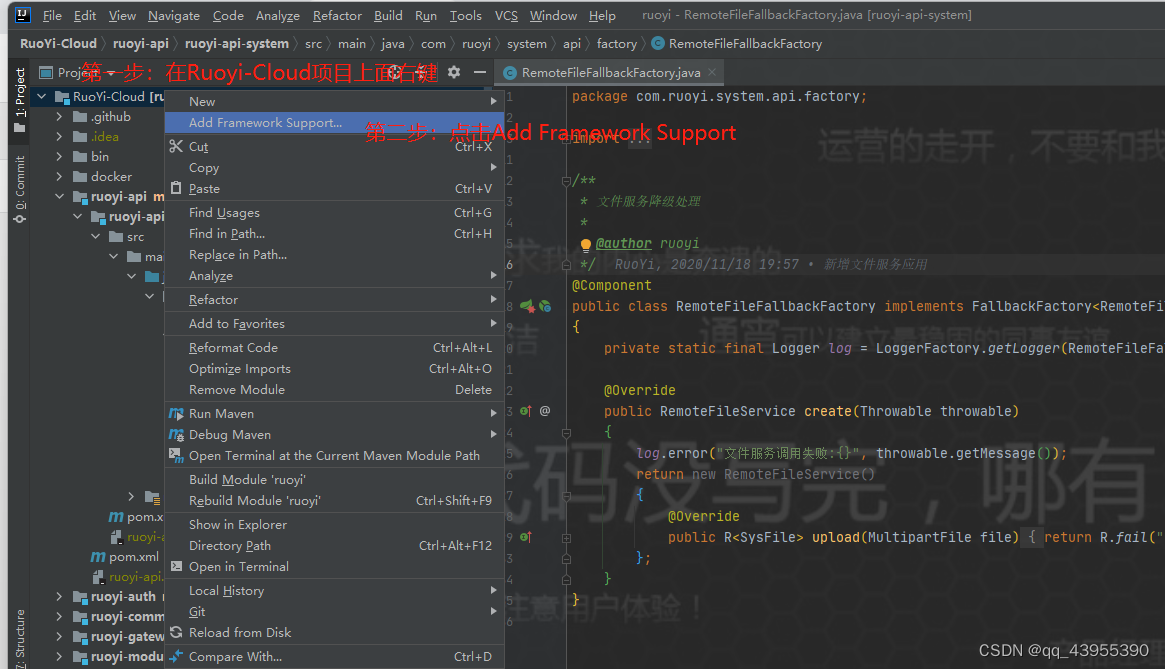1165x669 pixels.
Task: Open the Navigate menu
Action: (x=174, y=16)
